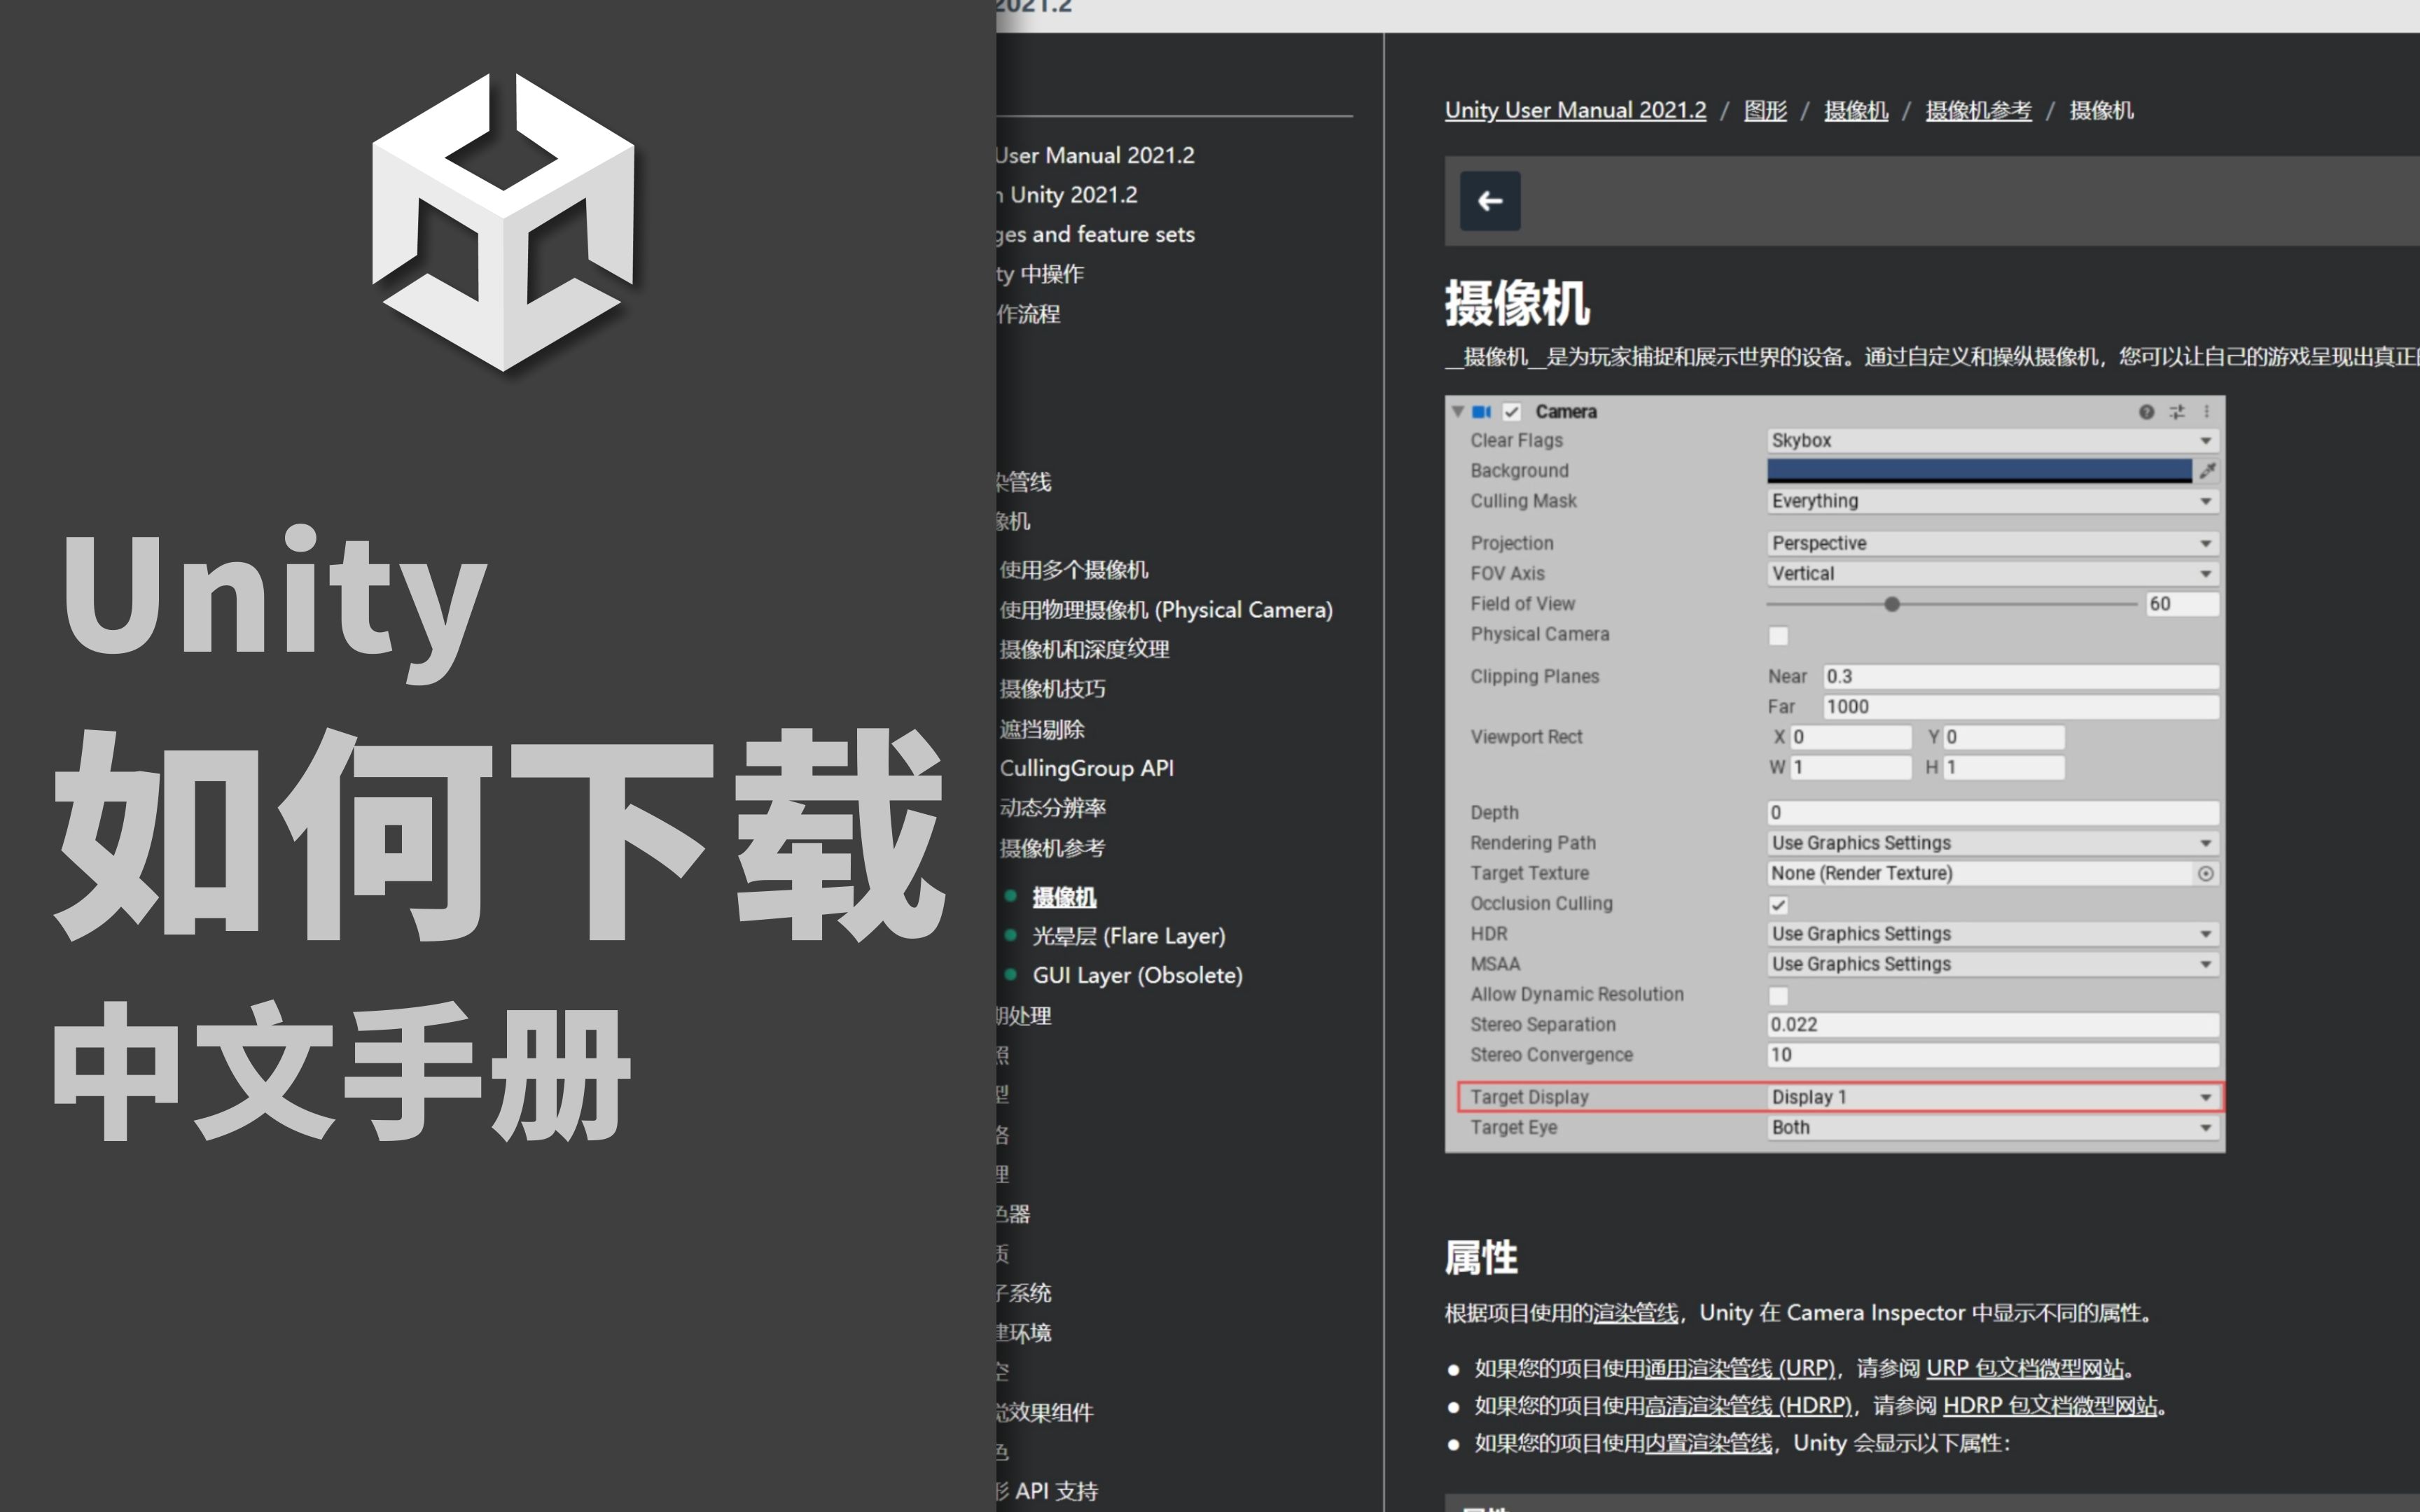Open the Camera three-dot options menu
The image size is (2420, 1512).
click(2206, 412)
